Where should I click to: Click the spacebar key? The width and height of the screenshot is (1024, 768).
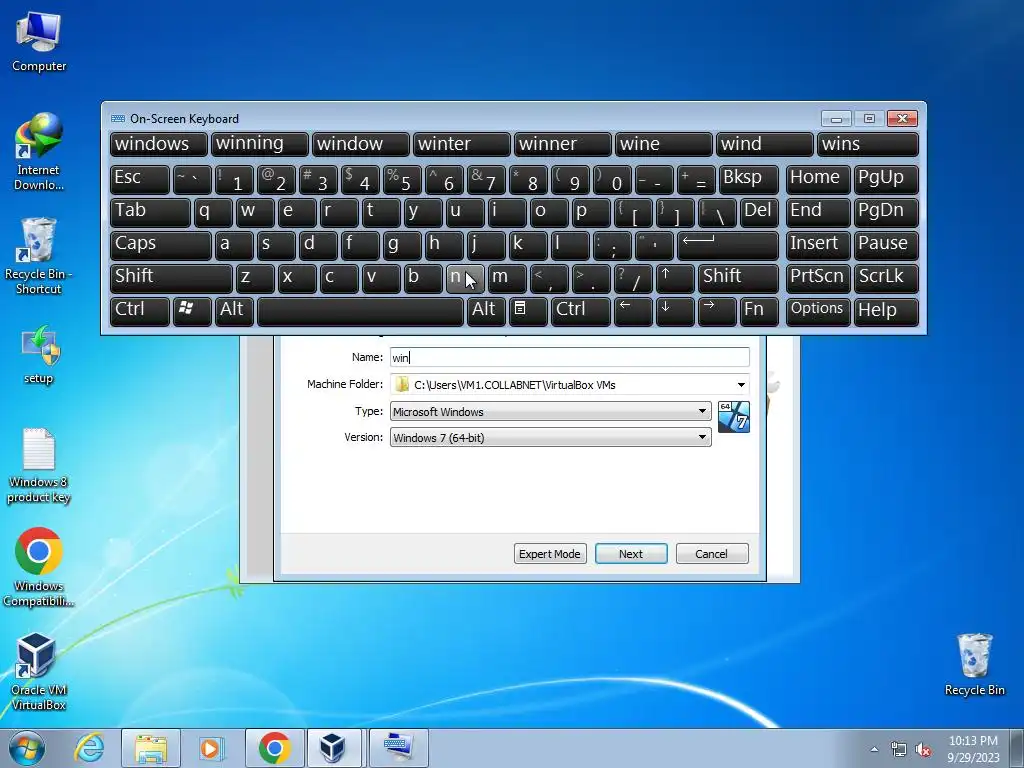[360, 311]
